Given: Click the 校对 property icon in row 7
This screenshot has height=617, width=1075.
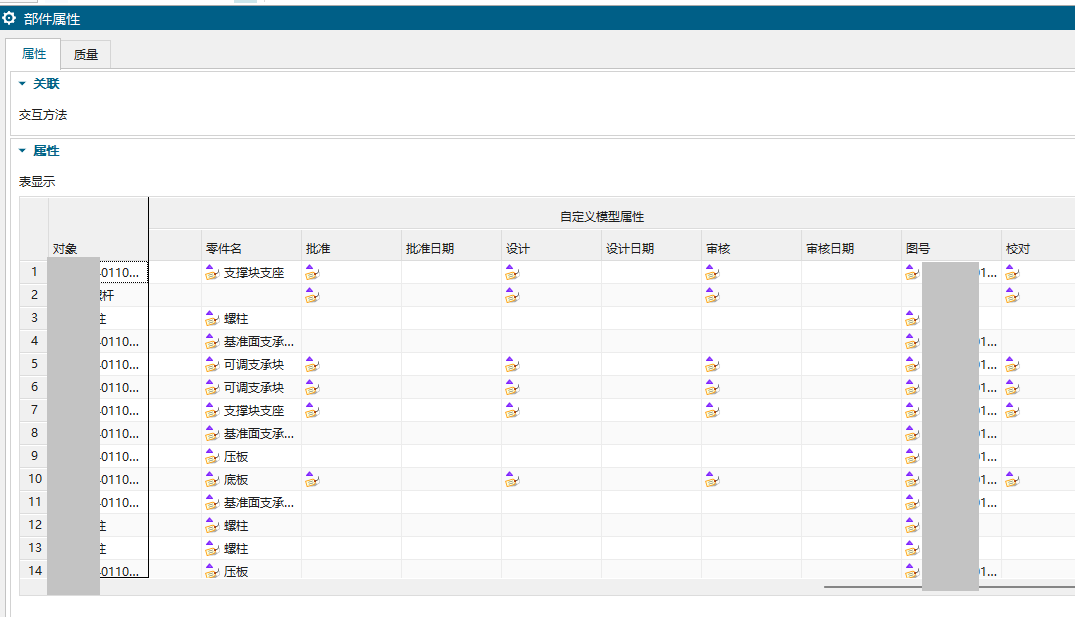Looking at the screenshot, I should click(x=1012, y=410).
